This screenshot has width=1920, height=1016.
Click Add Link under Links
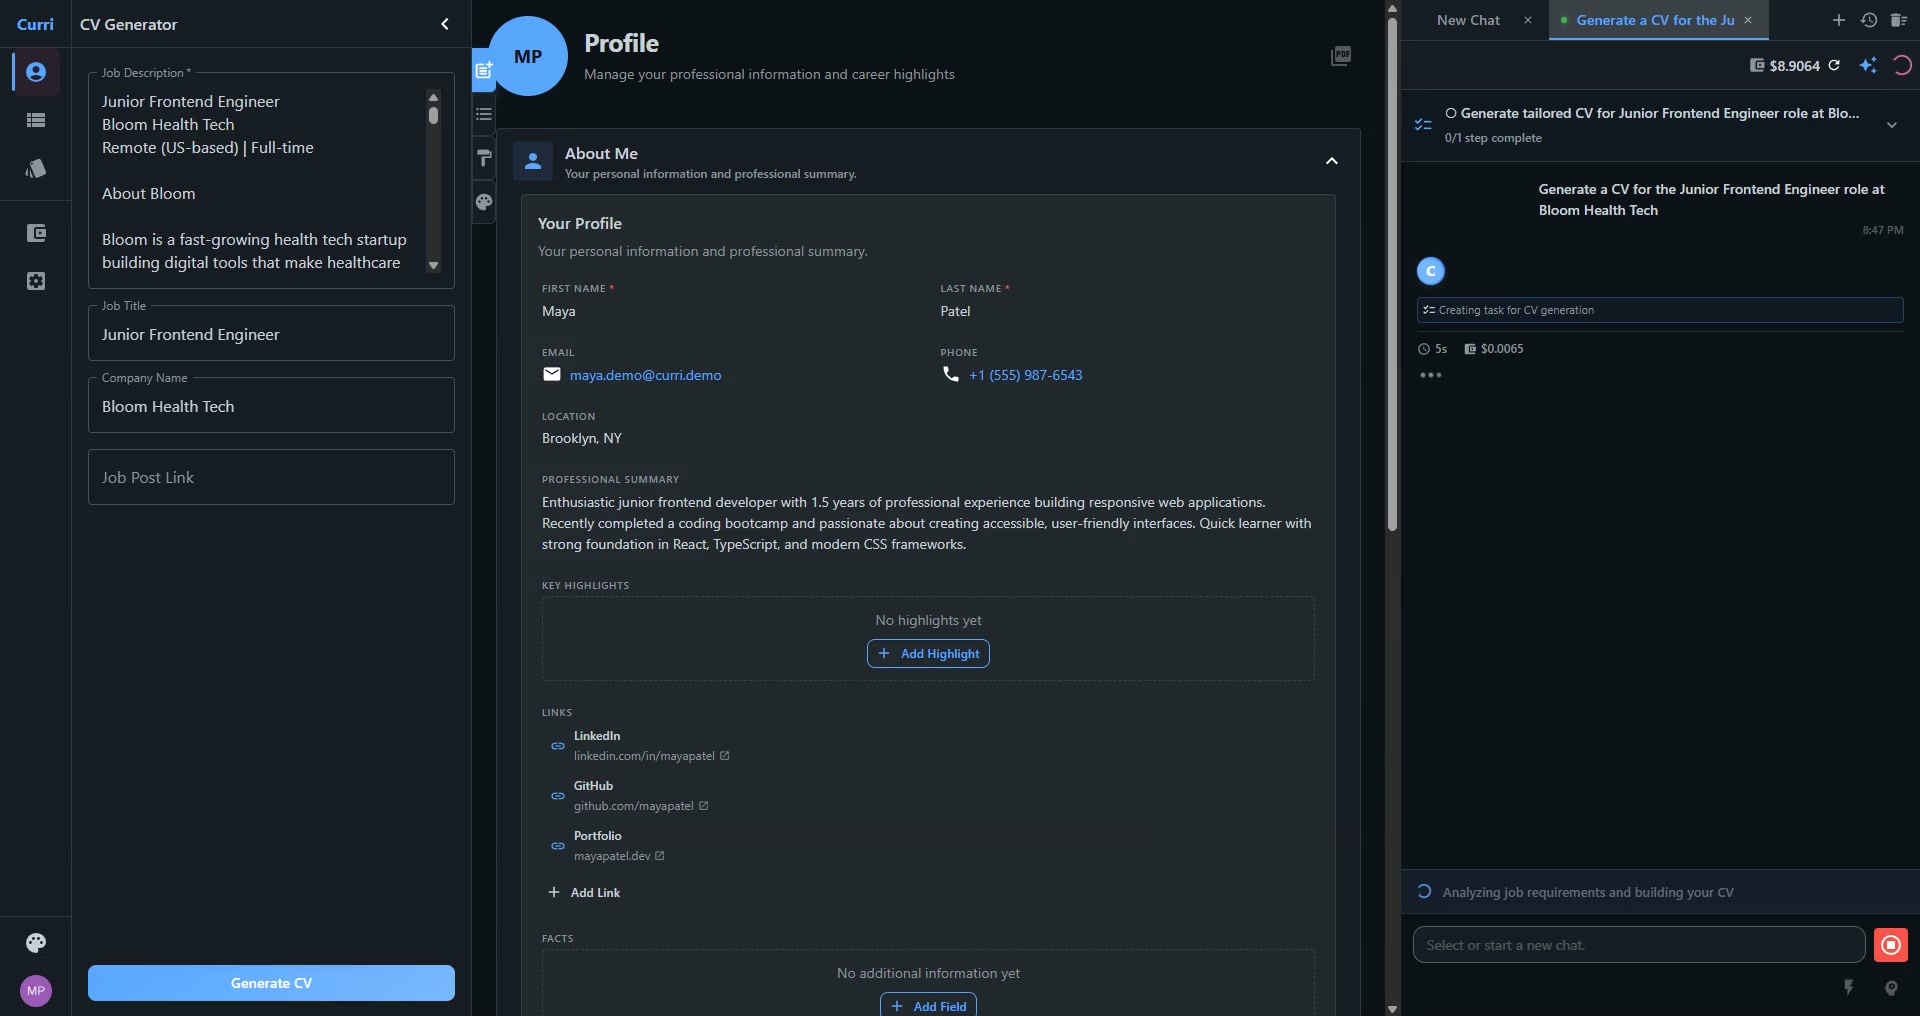coord(584,893)
